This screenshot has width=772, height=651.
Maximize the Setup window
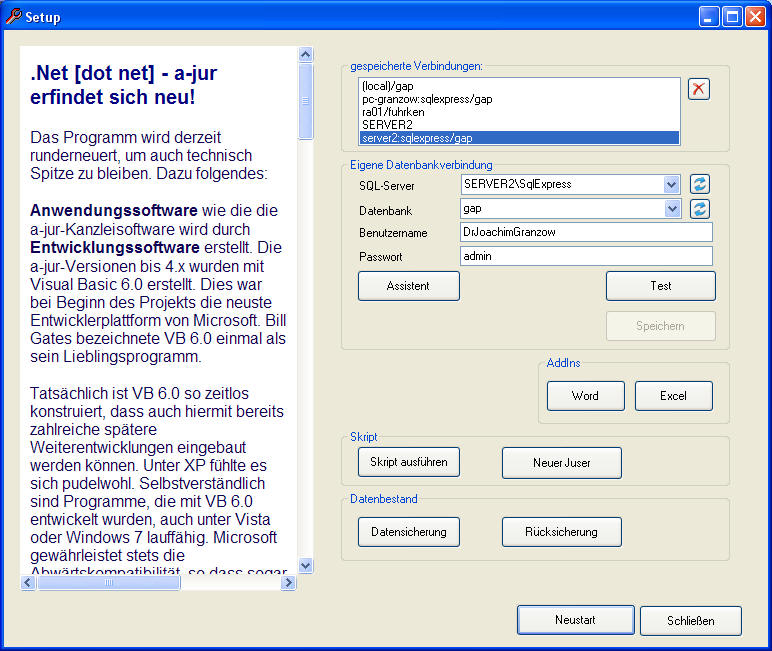click(x=732, y=17)
